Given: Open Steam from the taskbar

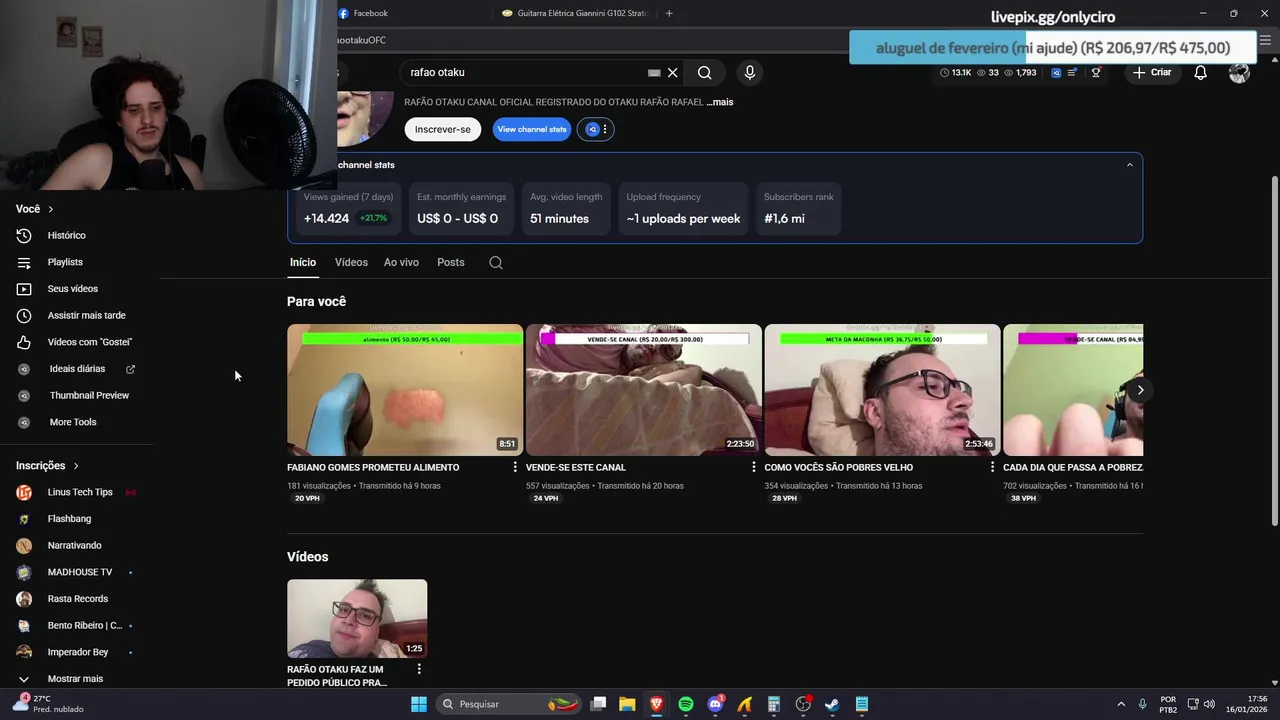Looking at the screenshot, I should [832, 704].
